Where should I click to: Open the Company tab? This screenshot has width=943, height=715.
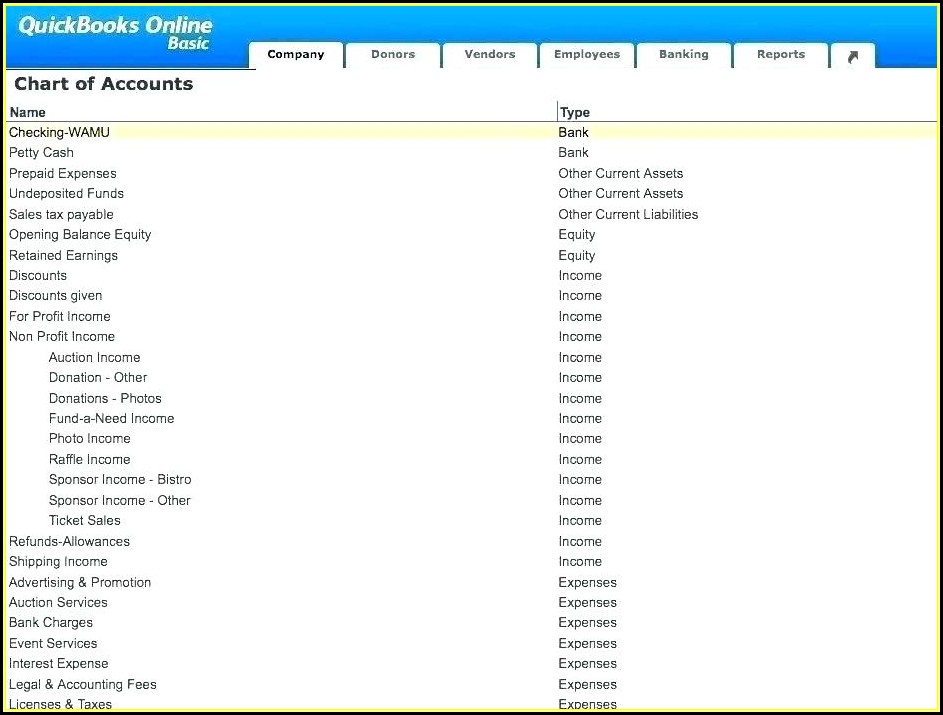click(x=295, y=55)
